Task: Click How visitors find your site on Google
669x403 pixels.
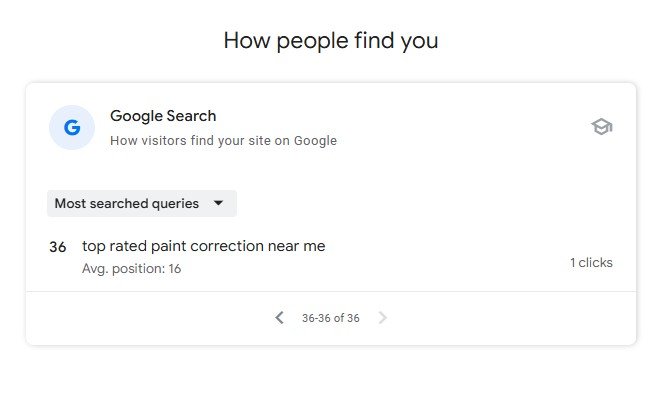Action: (224, 141)
